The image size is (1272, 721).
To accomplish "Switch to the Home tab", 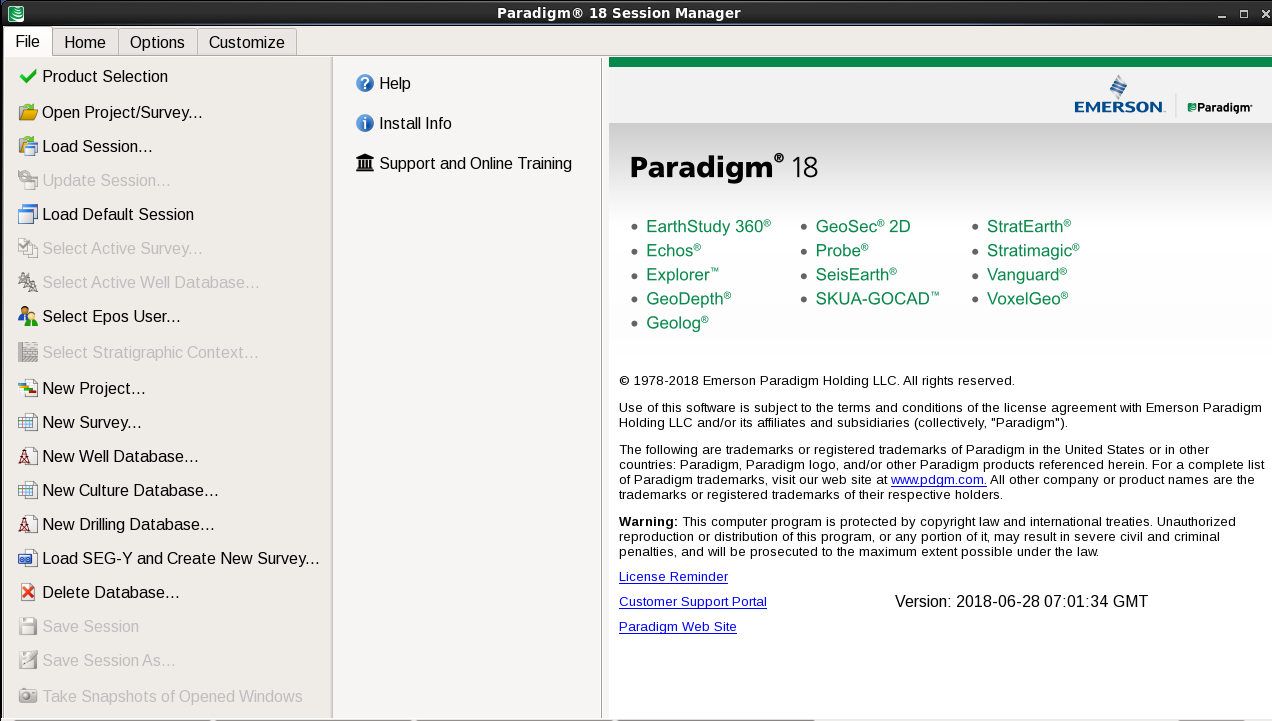I will (85, 42).
